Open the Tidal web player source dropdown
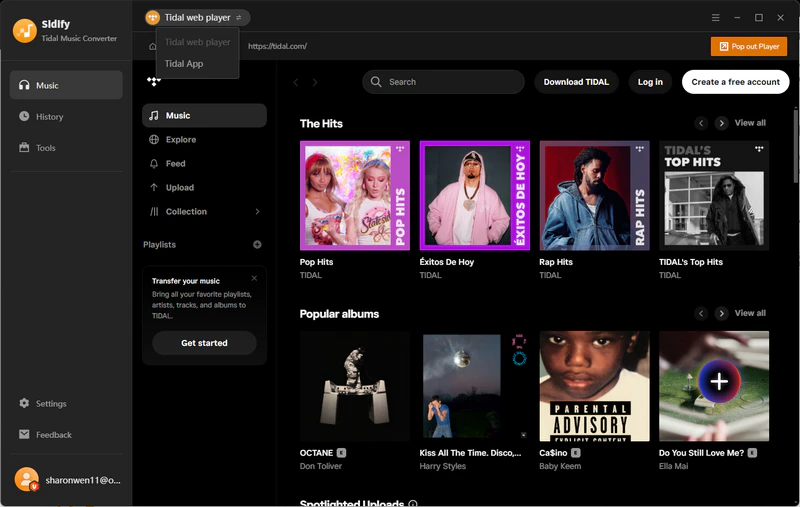This screenshot has height=507, width=800. (197, 17)
